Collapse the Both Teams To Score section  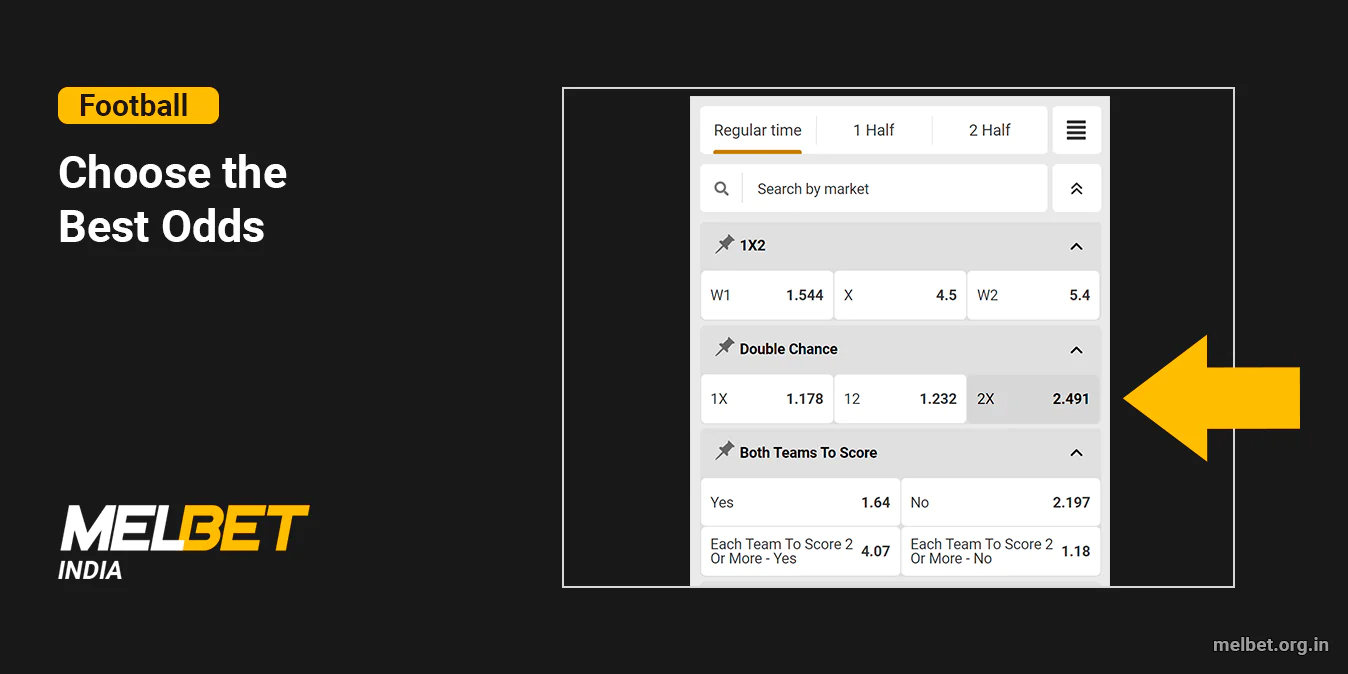(1076, 452)
